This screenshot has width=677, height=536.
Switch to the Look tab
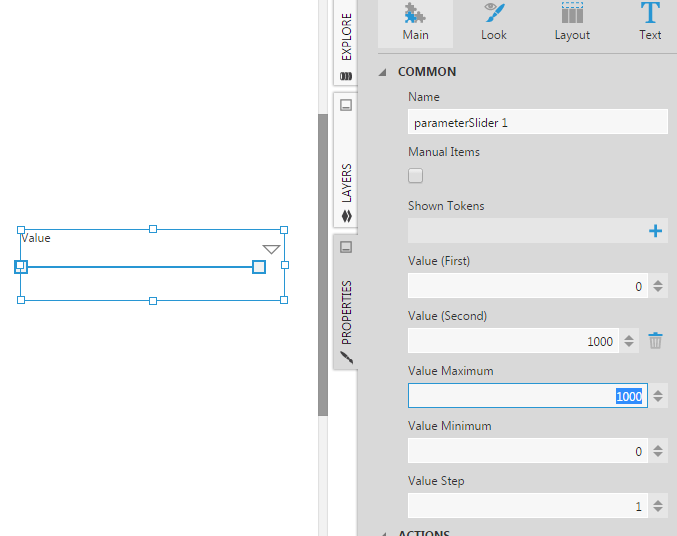(x=493, y=24)
